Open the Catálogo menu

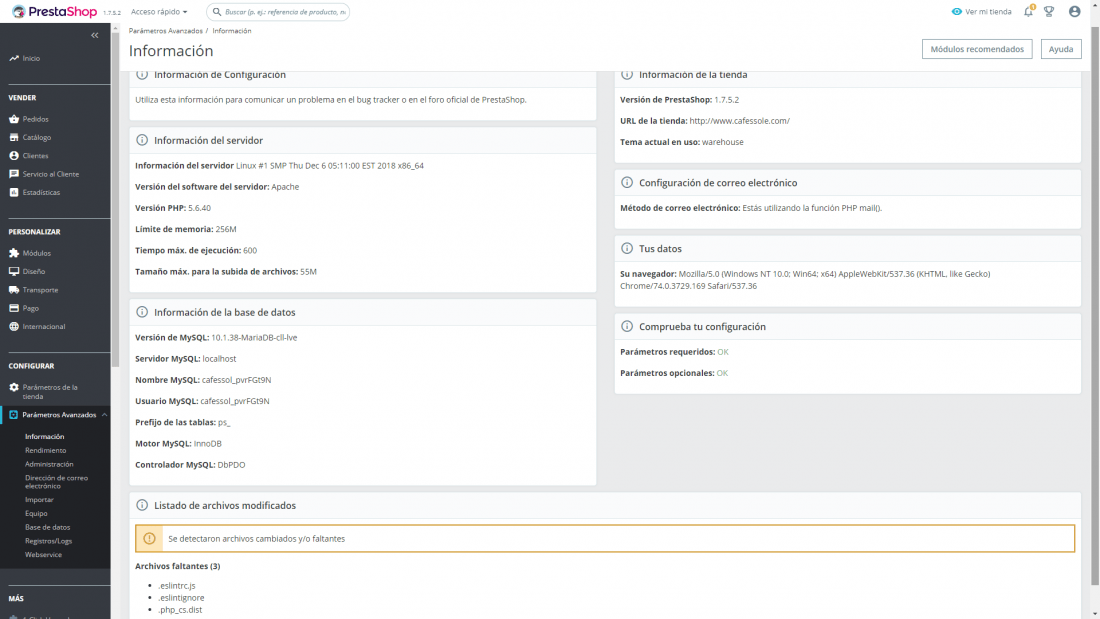pyautogui.click(x=36, y=138)
